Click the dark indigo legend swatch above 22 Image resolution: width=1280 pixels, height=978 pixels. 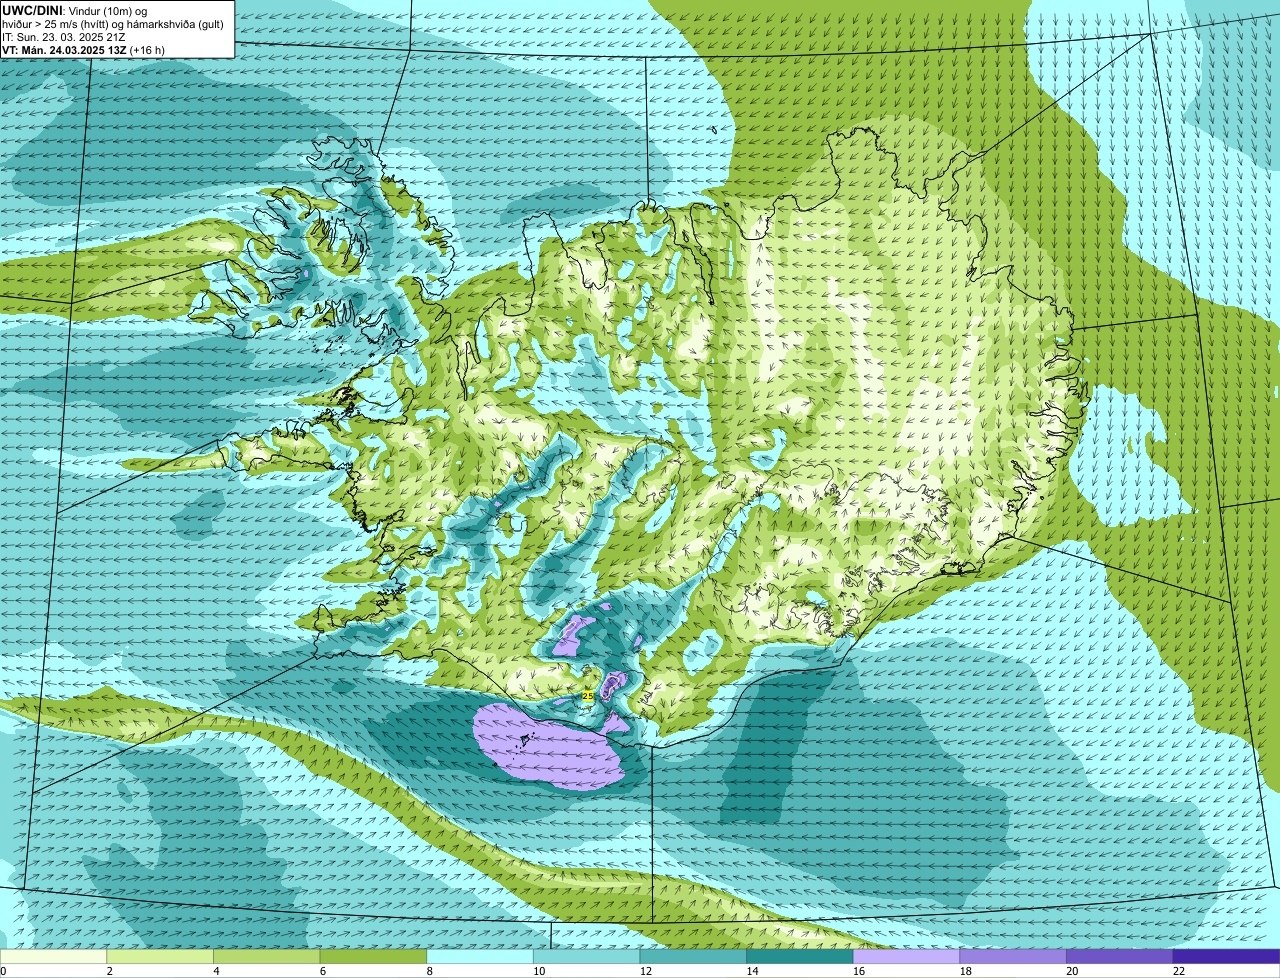1227,957
